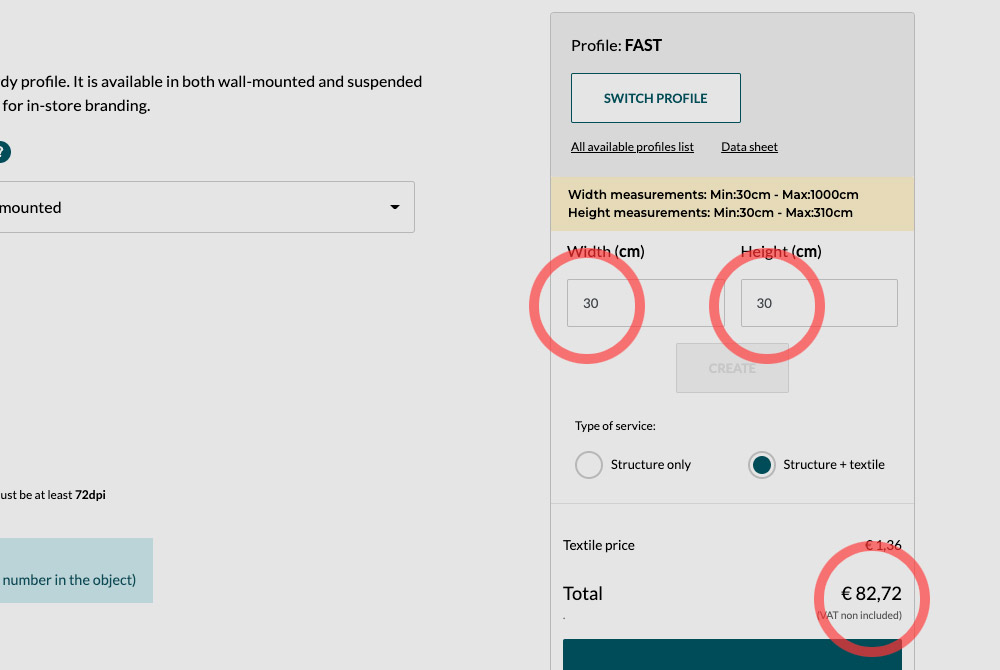Open the All available profiles list link
Viewport: 1000px width, 670px height.
pyautogui.click(x=632, y=147)
